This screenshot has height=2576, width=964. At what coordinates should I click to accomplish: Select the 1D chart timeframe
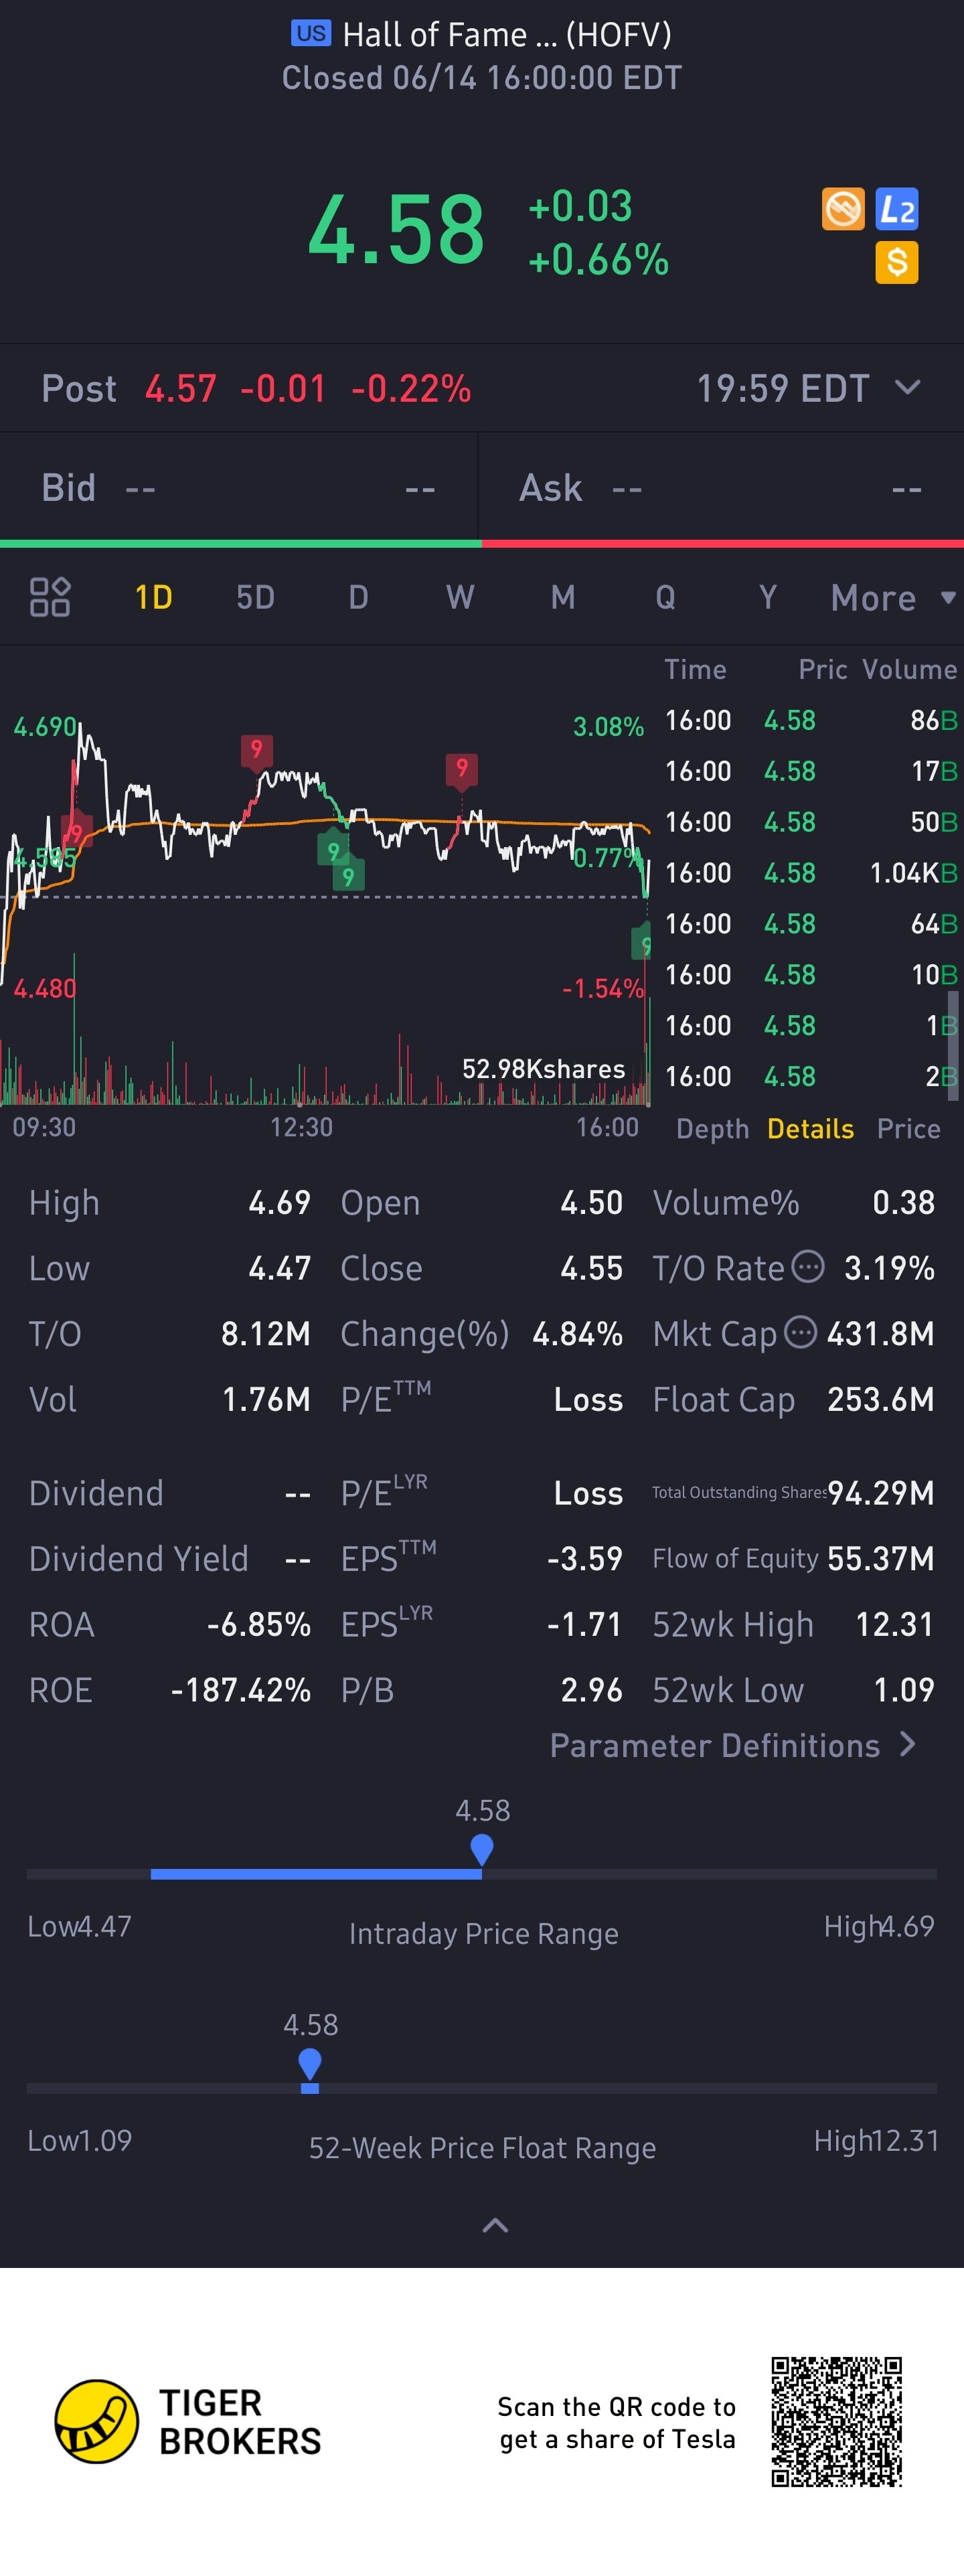[x=153, y=598]
